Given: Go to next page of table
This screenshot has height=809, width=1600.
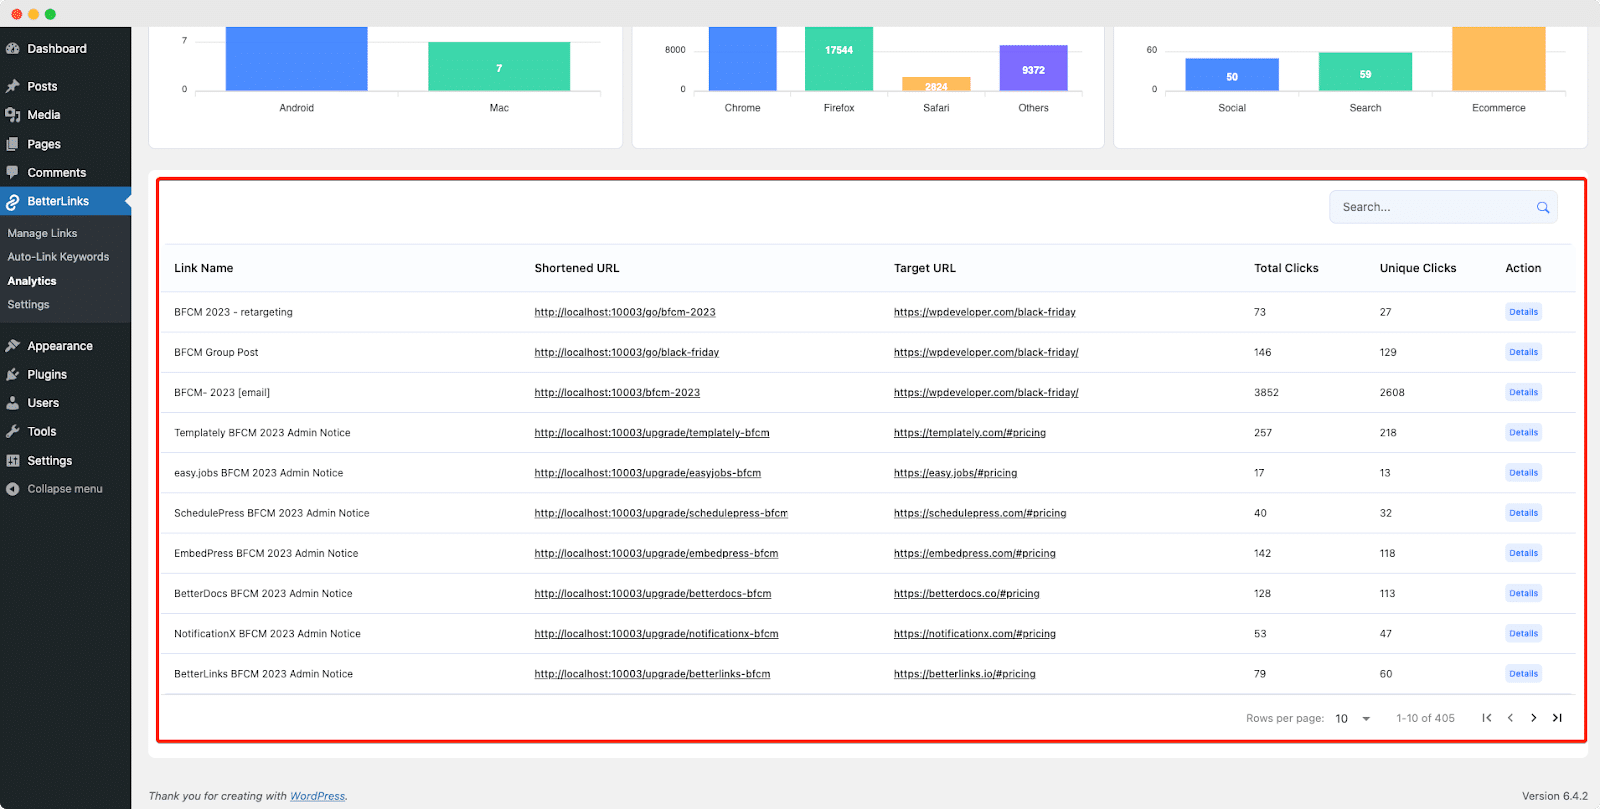Looking at the screenshot, I should [x=1534, y=718].
